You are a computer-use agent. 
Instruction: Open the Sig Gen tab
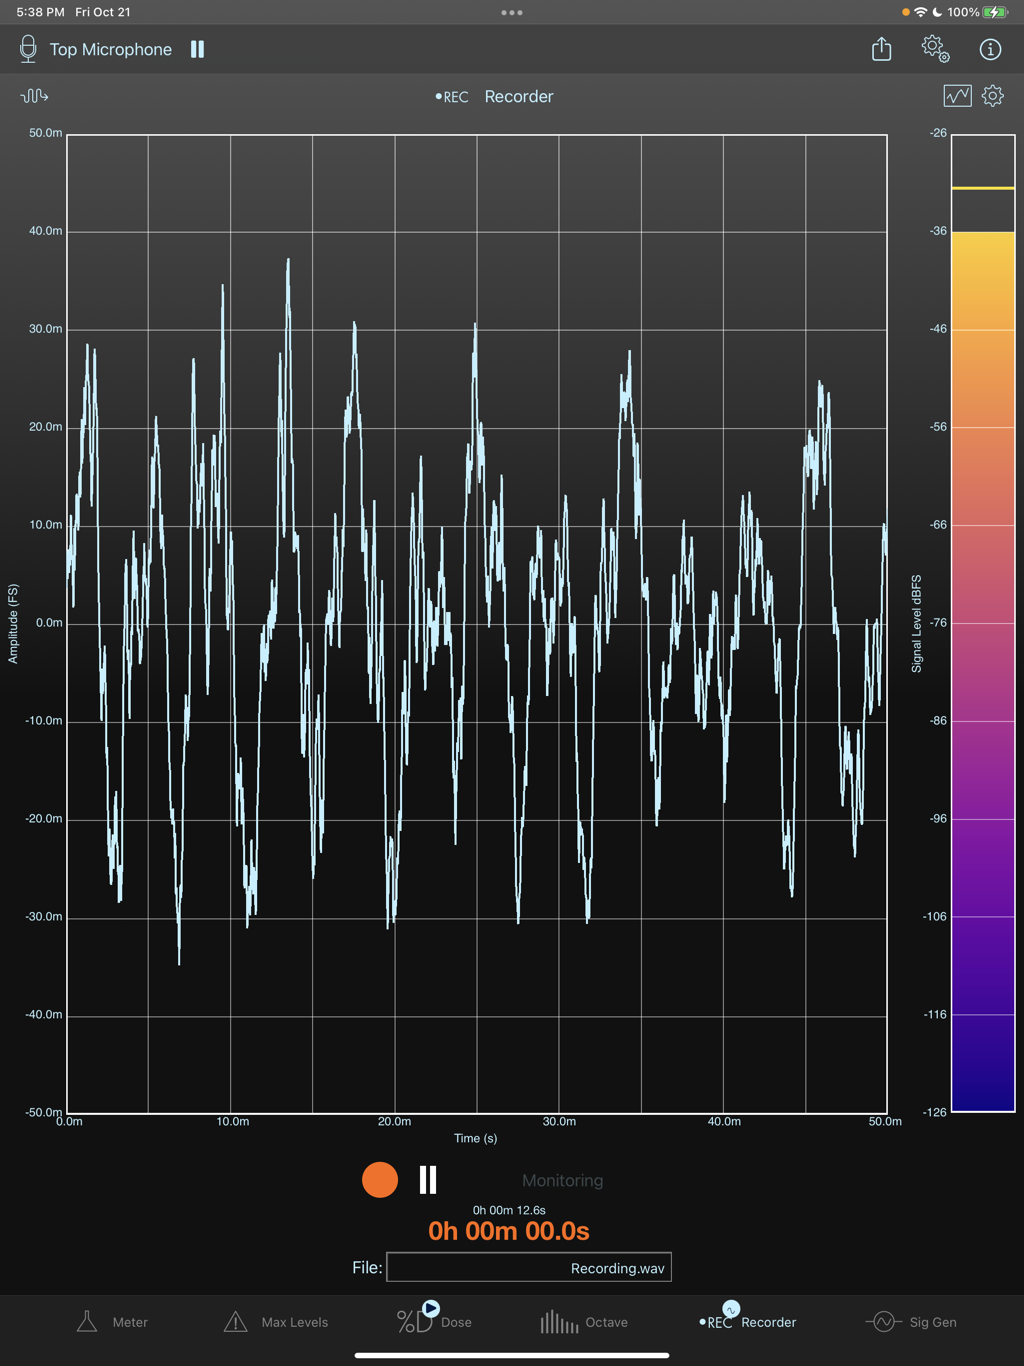click(x=911, y=1322)
